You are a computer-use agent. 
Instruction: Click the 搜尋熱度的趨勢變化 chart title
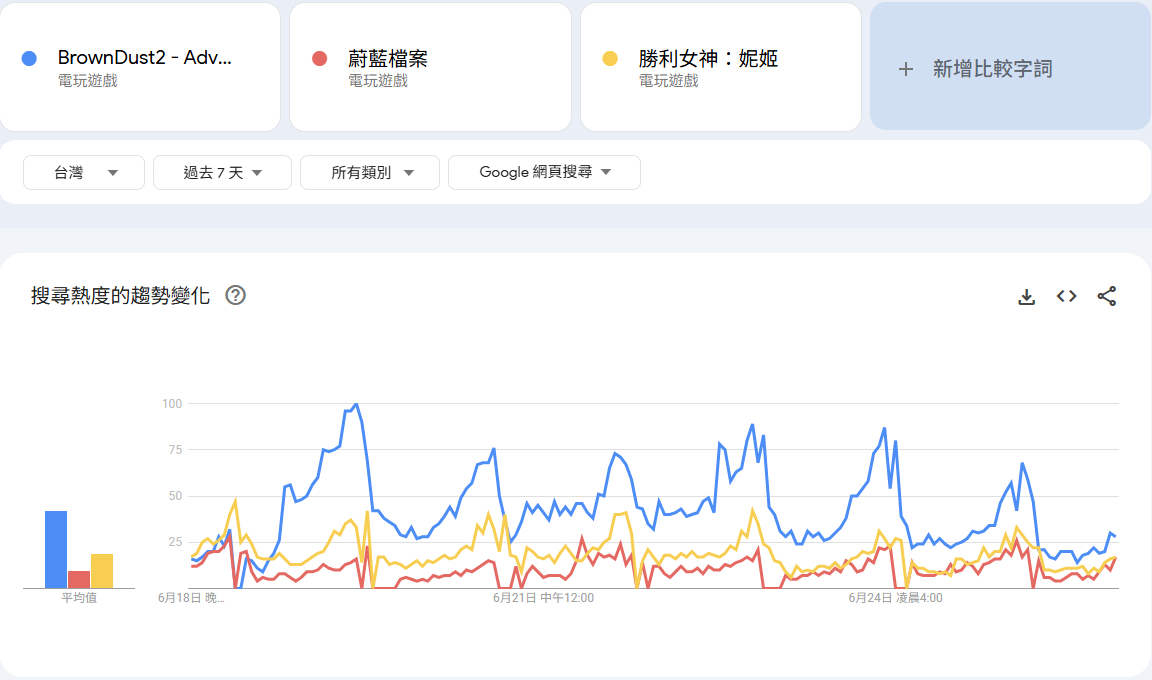(x=120, y=296)
